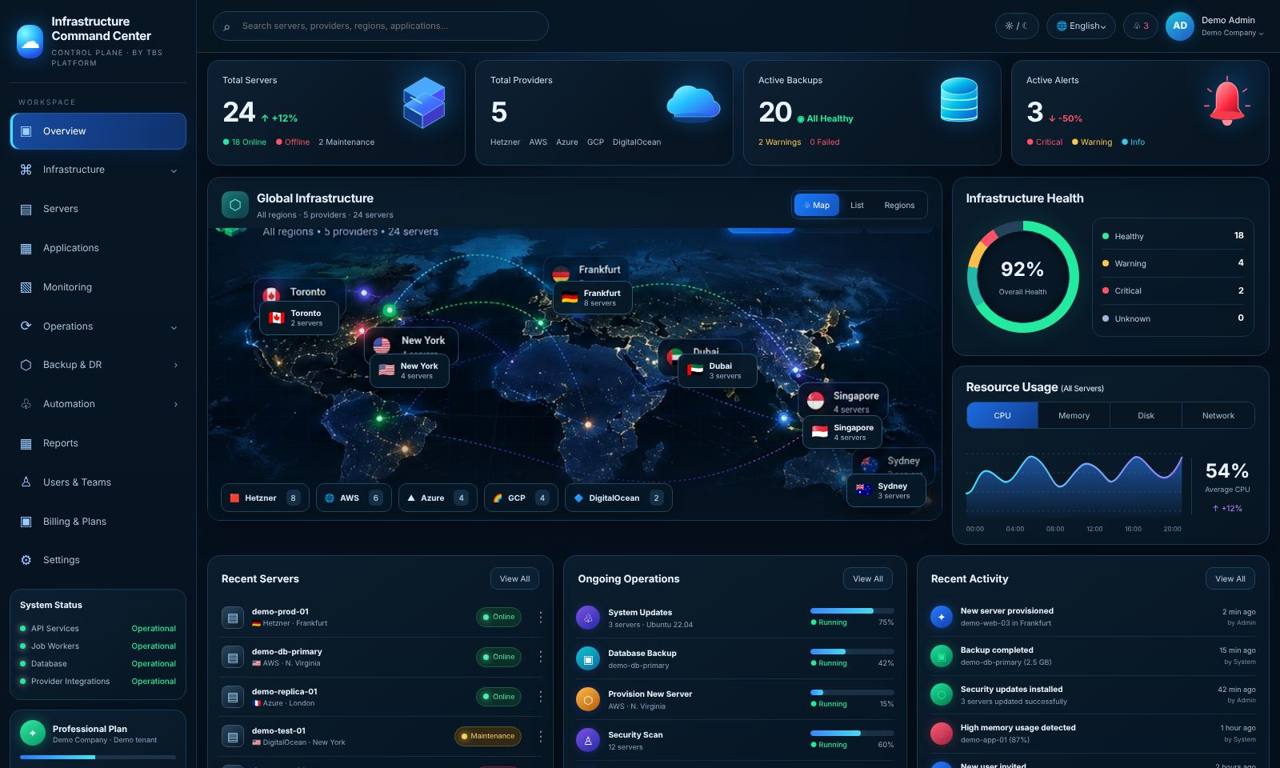
Task: Click the Total Servers stacked-cube icon
Action: point(424,102)
